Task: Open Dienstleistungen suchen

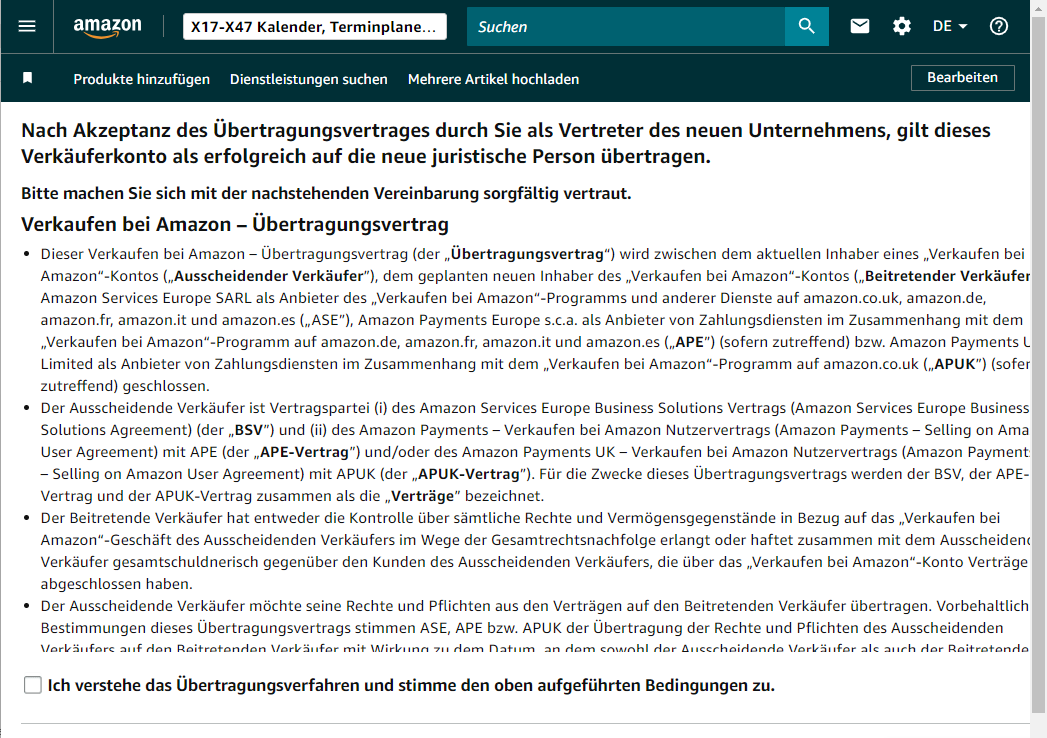Action: click(x=308, y=79)
